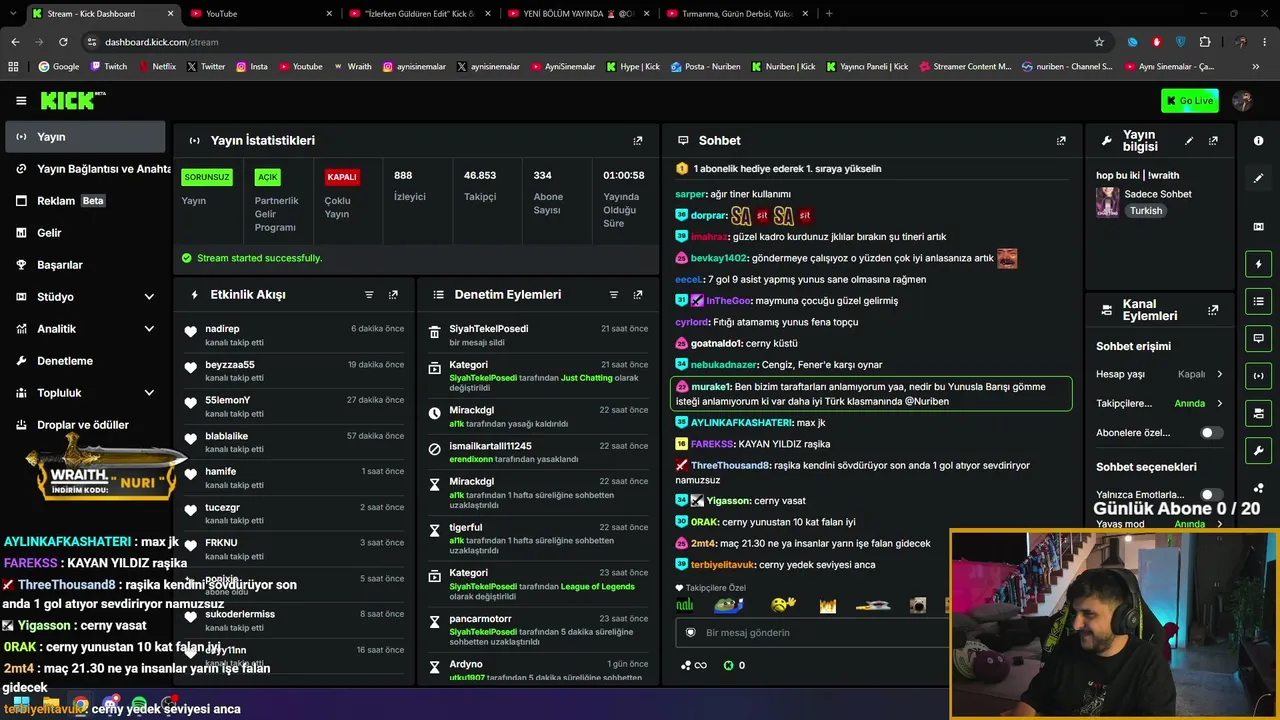
Task: Pop out the Kanal Eylemleri panel
Action: tap(1213, 310)
